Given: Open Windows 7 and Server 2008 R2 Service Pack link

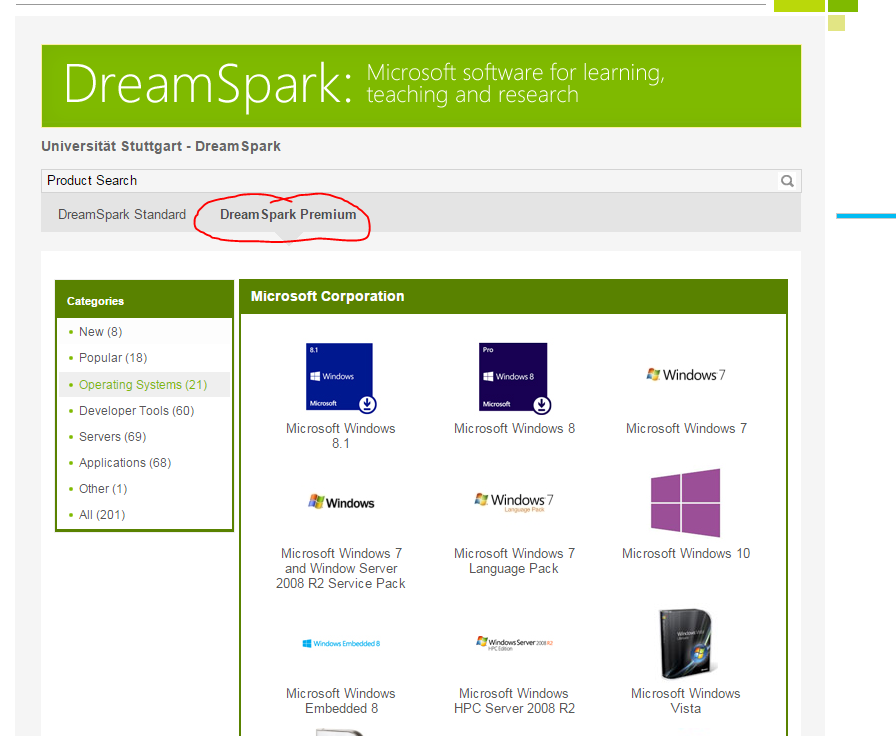Looking at the screenshot, I should (x=341, y=569).
